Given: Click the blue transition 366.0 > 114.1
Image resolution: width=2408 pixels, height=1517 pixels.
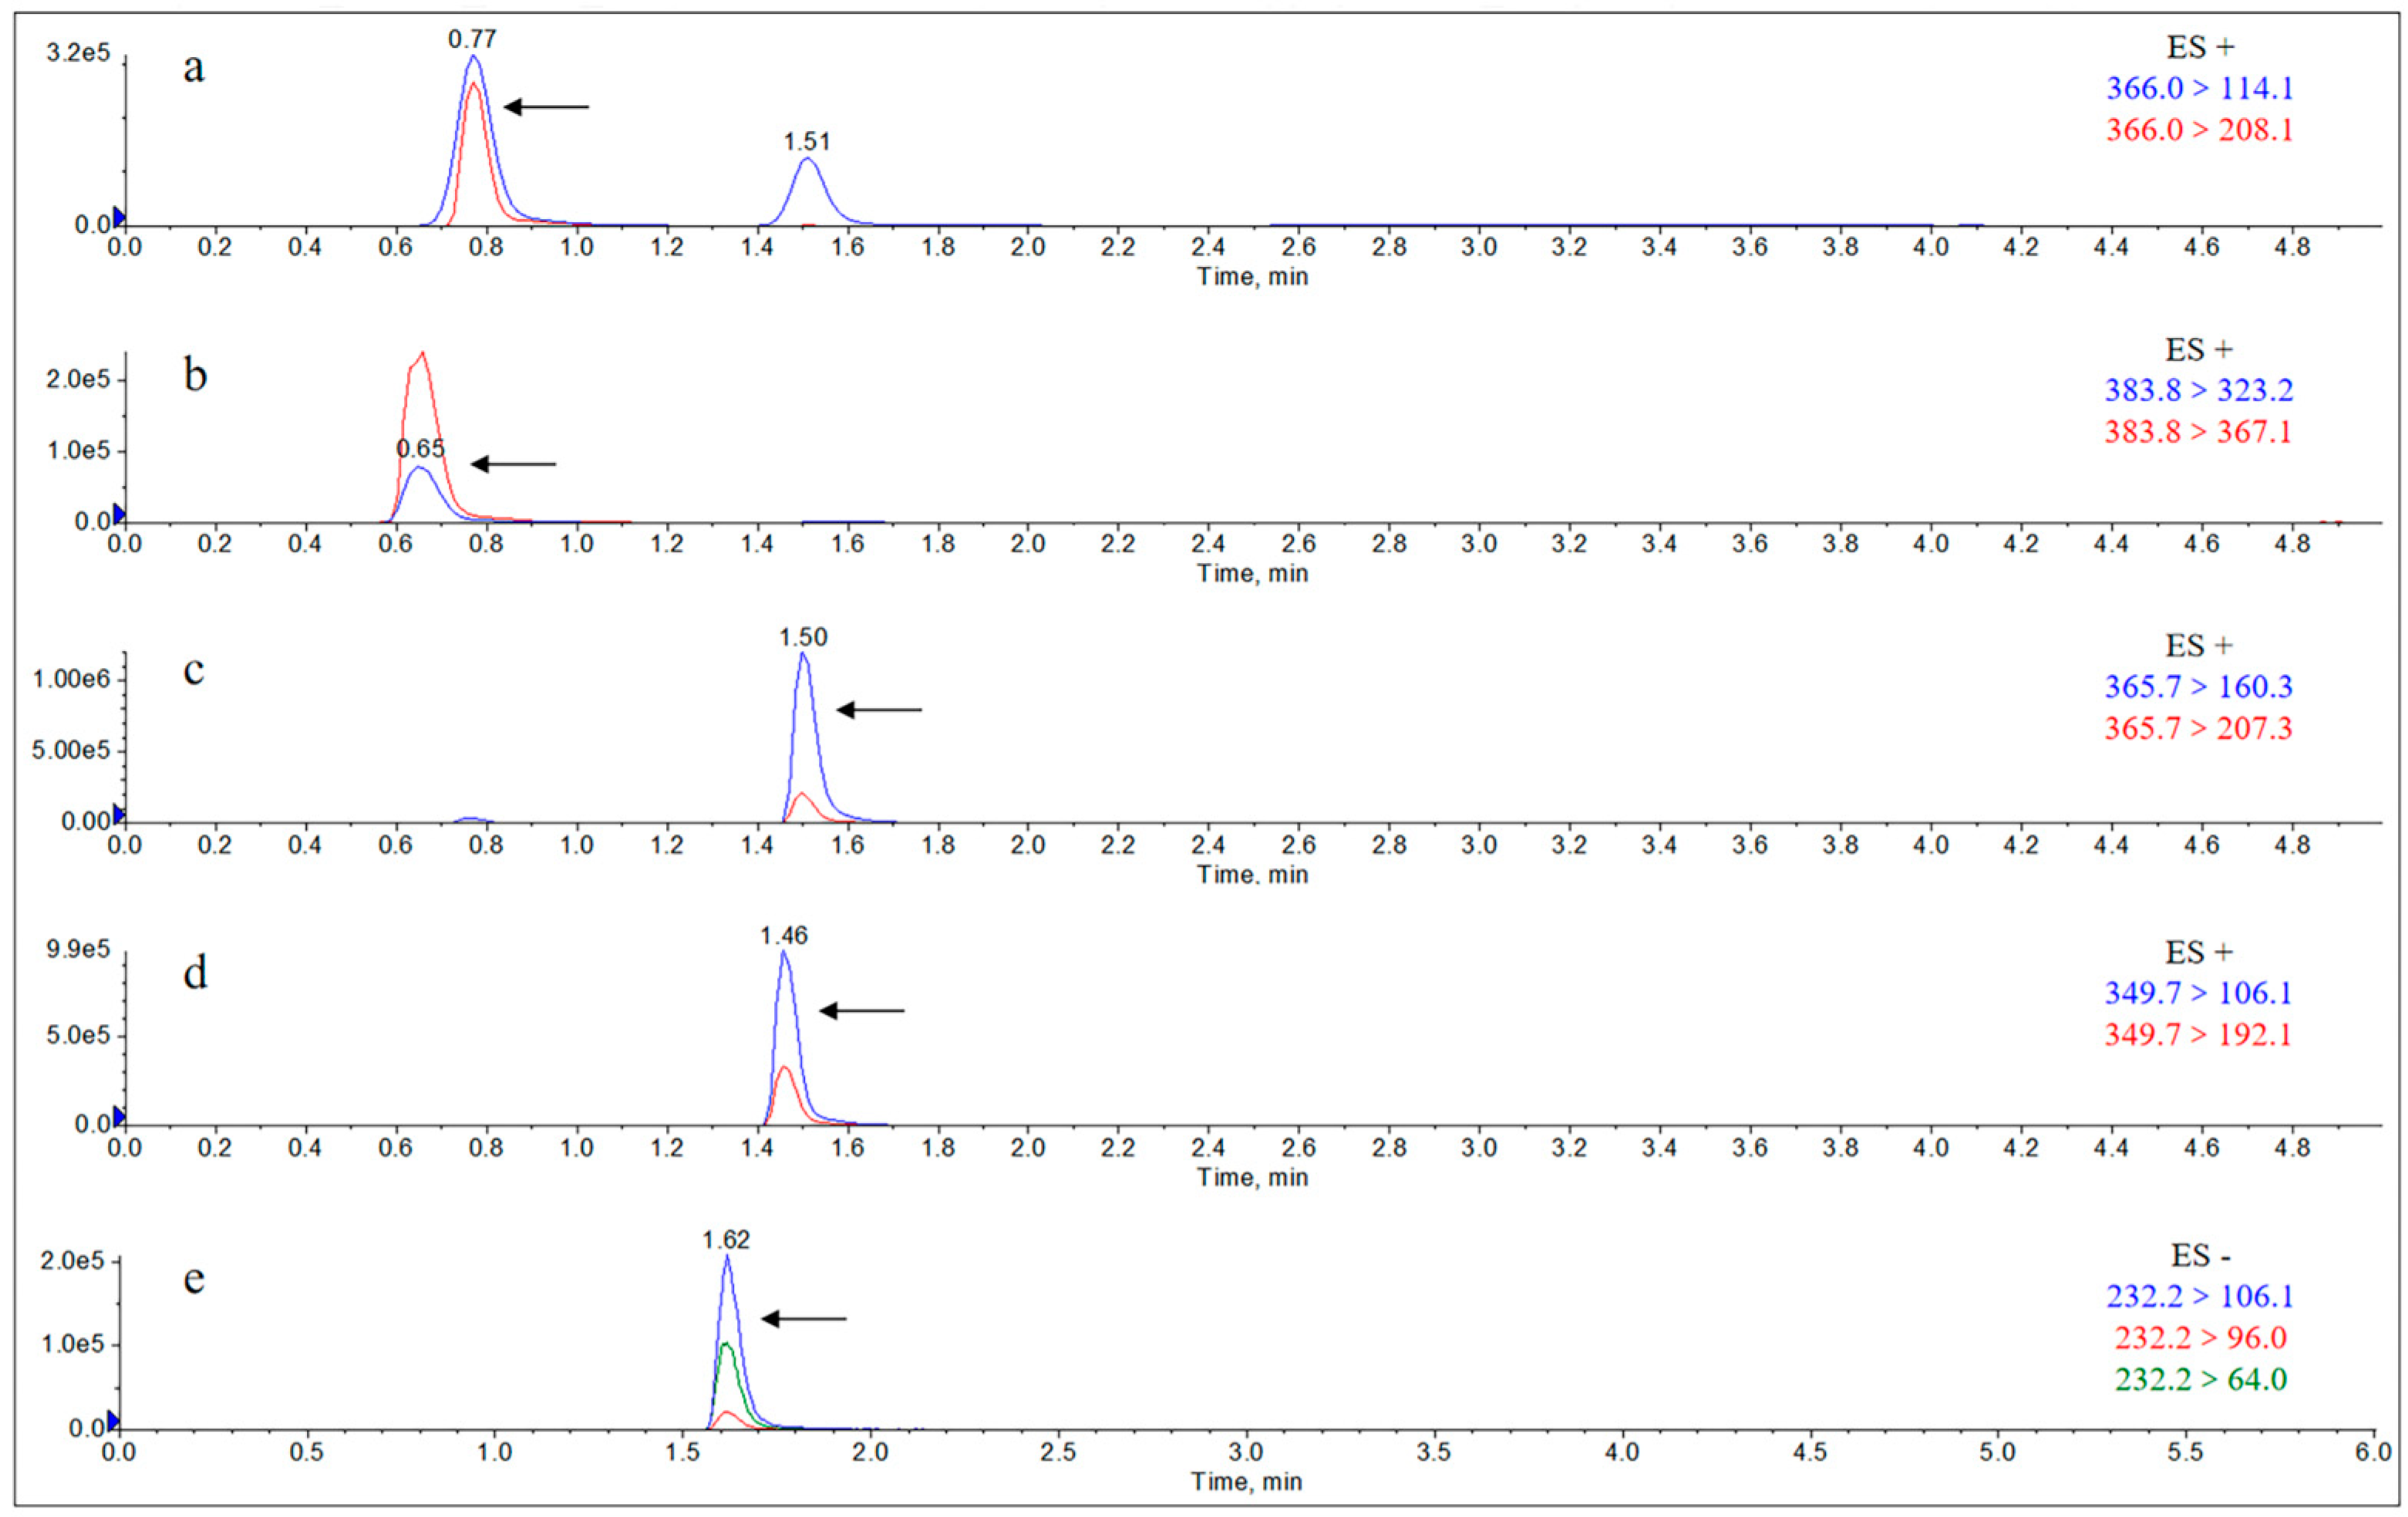Looking at the screenshot, I should (x=2199, y=88).
